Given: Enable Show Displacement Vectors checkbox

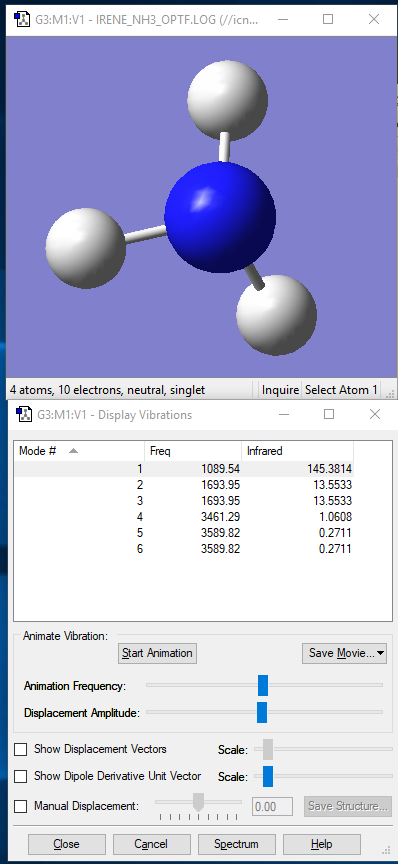Looking at the screenshot, I should 20,749.
